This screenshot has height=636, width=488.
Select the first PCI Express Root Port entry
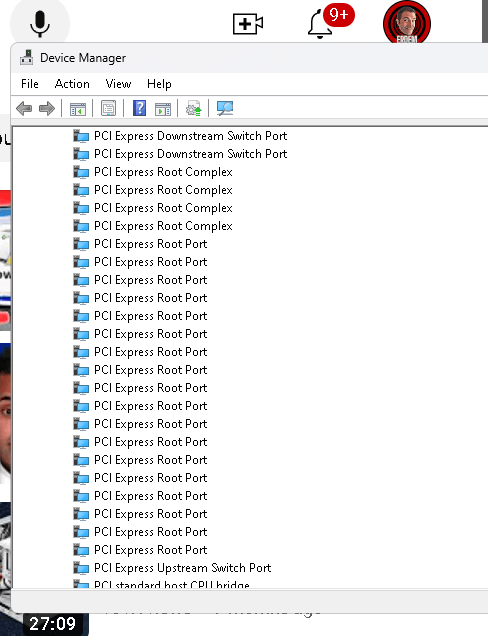point(150,244)
